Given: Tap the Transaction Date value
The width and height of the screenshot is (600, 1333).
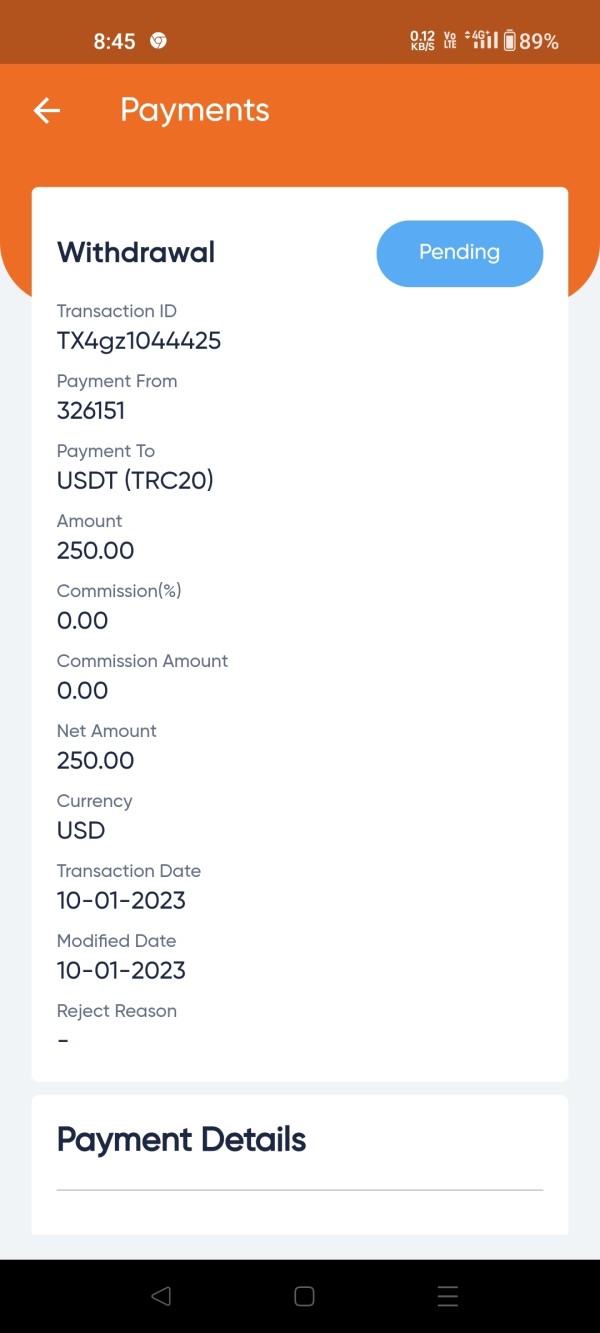Looking at the screenshot, I should 121,901.
